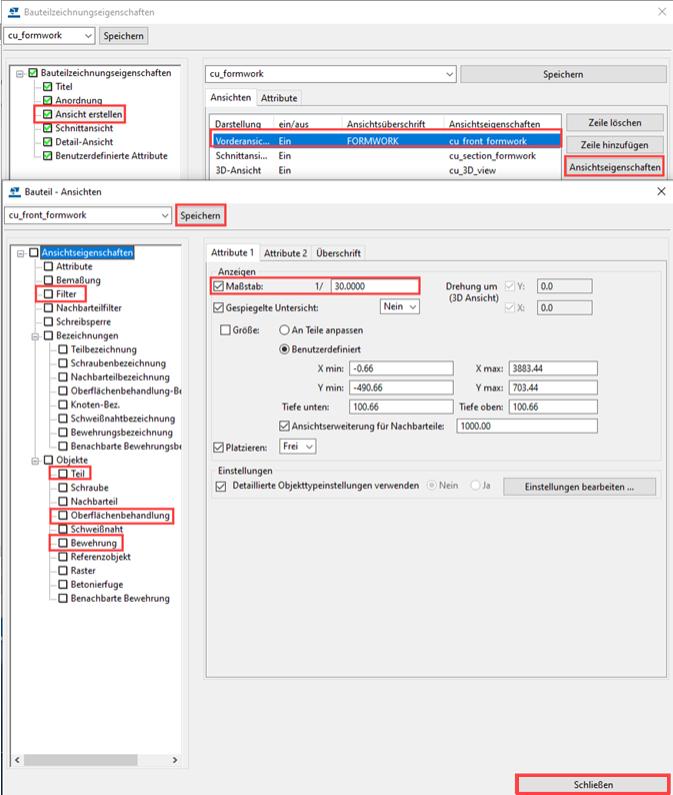
Task: Open Gespiegelte Untersicht Nein dropdown
Action: tap(400, 307)
